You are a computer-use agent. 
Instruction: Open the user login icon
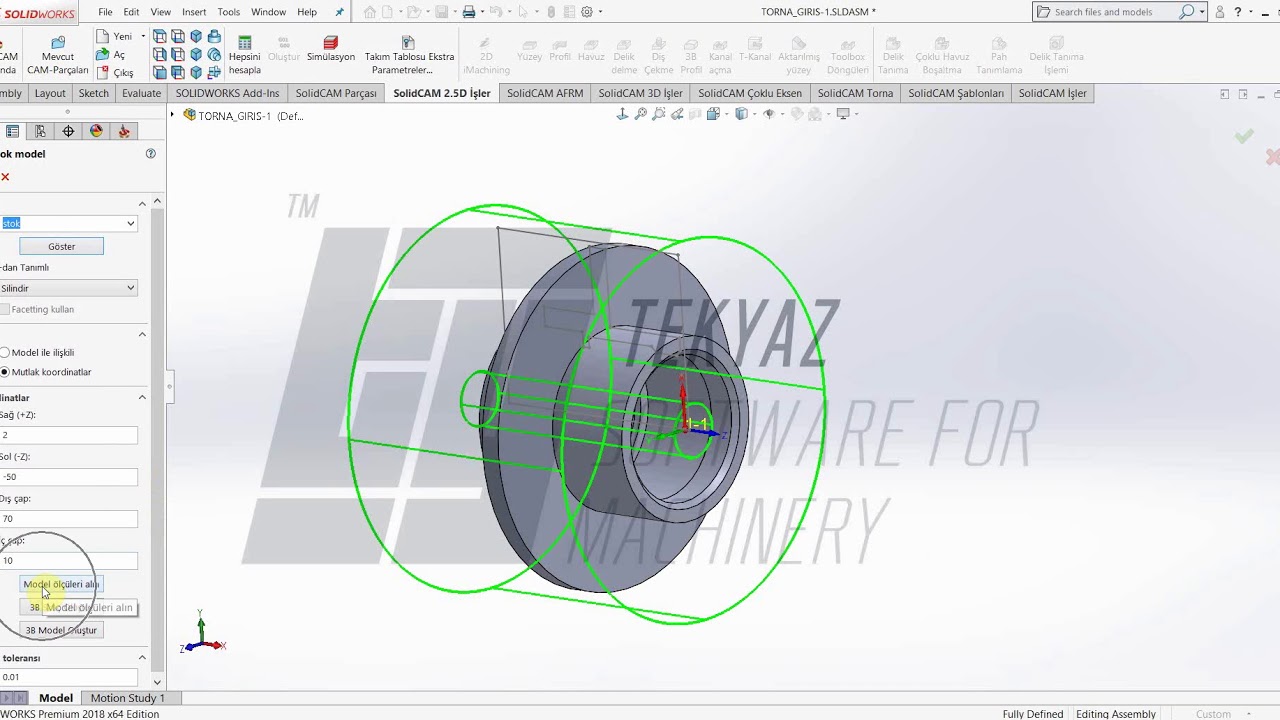(1219, 12)
